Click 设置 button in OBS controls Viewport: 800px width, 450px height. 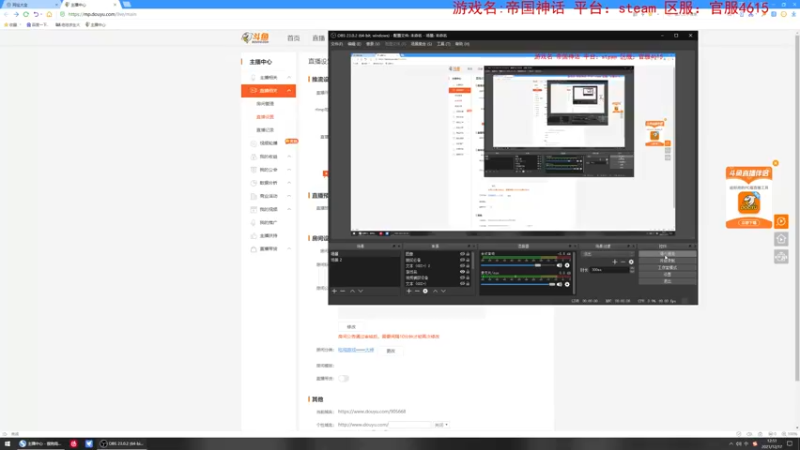pos(667,274)
